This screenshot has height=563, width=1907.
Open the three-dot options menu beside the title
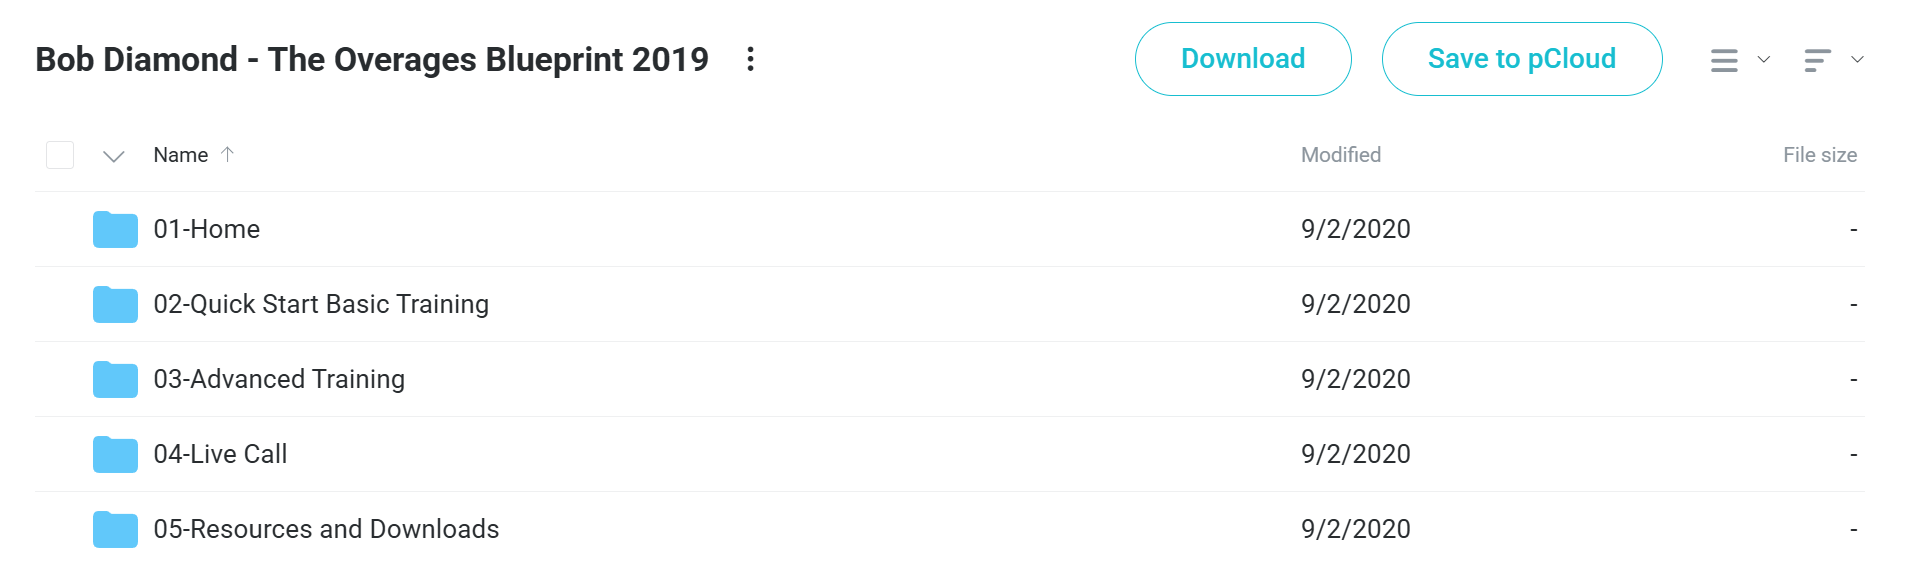tap(750, 59)
